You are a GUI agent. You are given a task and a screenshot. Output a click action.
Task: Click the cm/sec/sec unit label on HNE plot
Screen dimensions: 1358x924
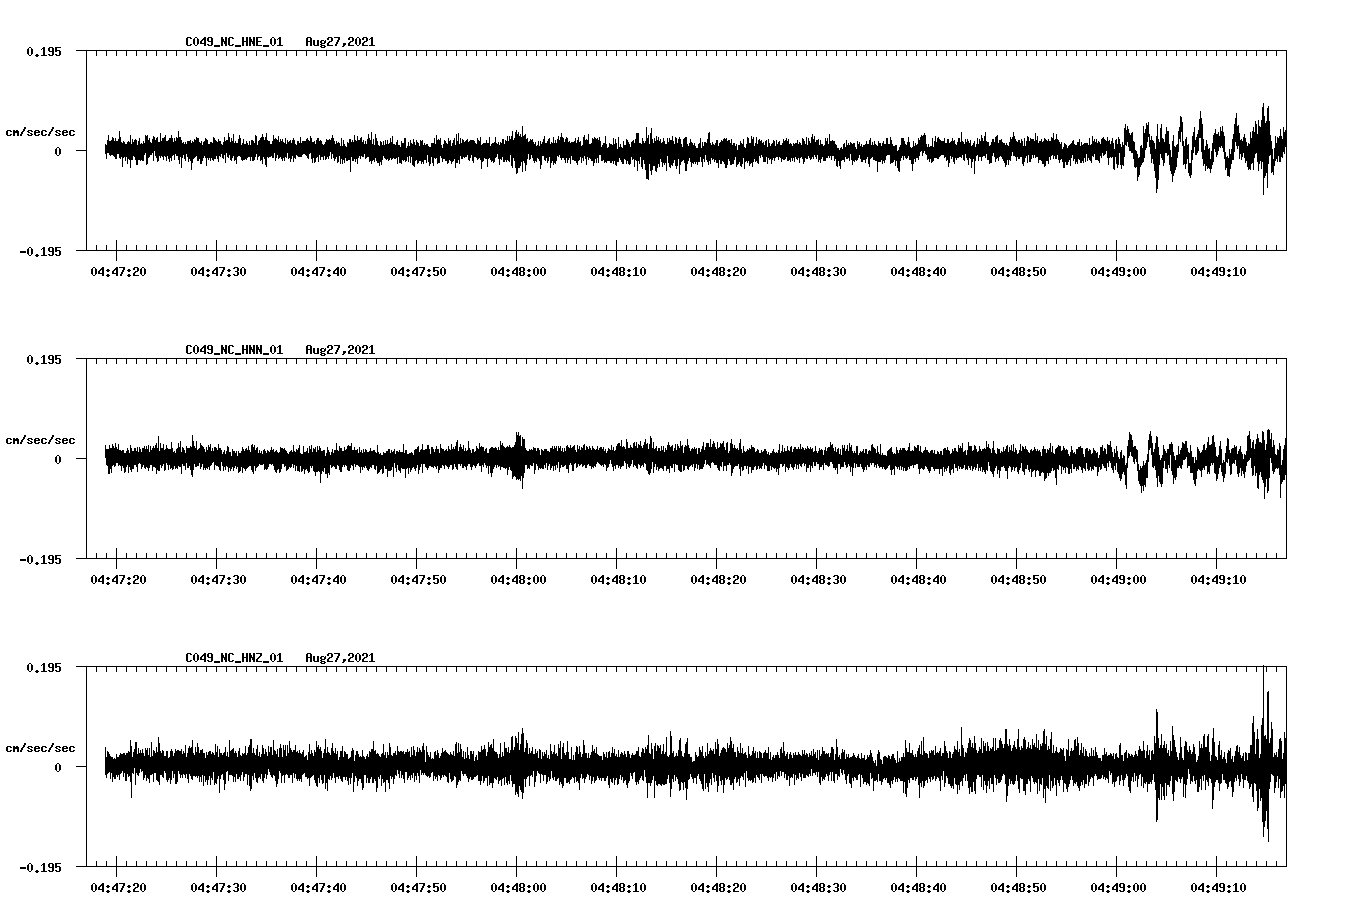(x=40, y=132)
